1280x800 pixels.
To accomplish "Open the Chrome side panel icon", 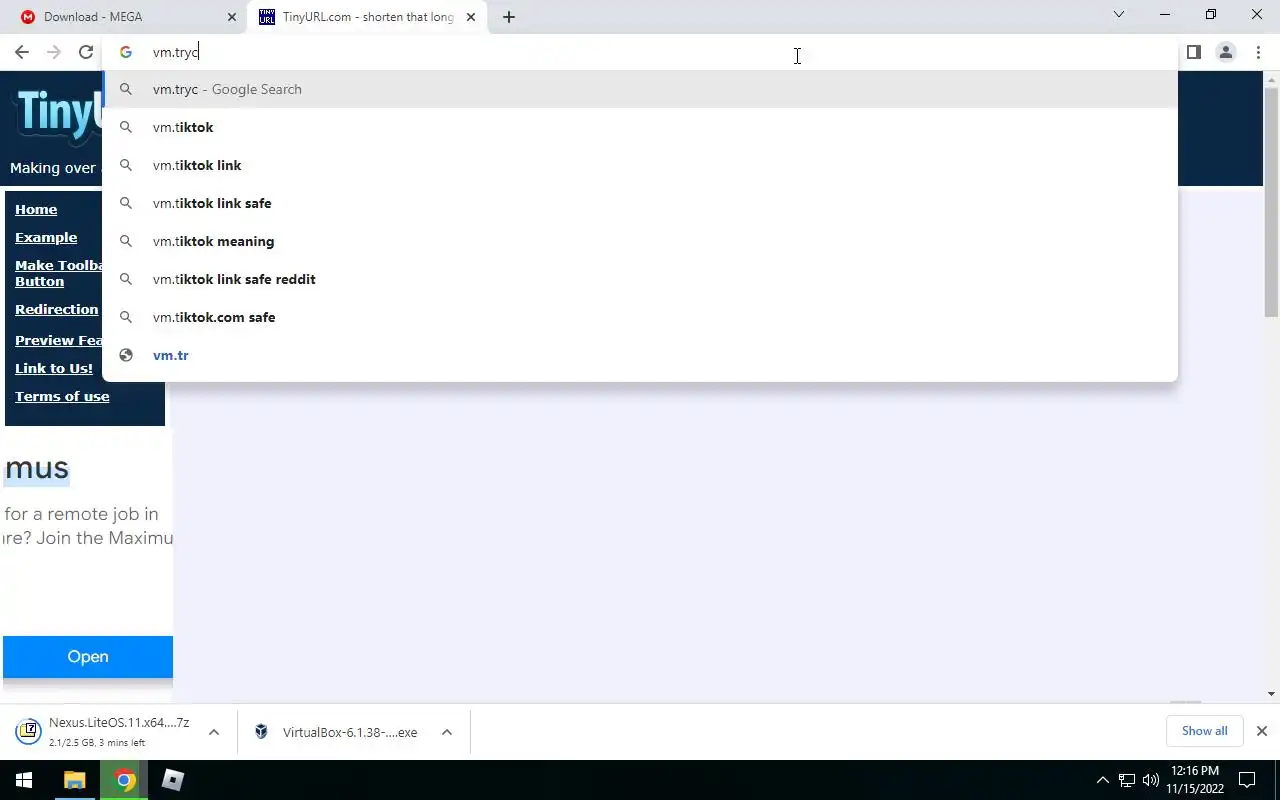I will 1194,52.
